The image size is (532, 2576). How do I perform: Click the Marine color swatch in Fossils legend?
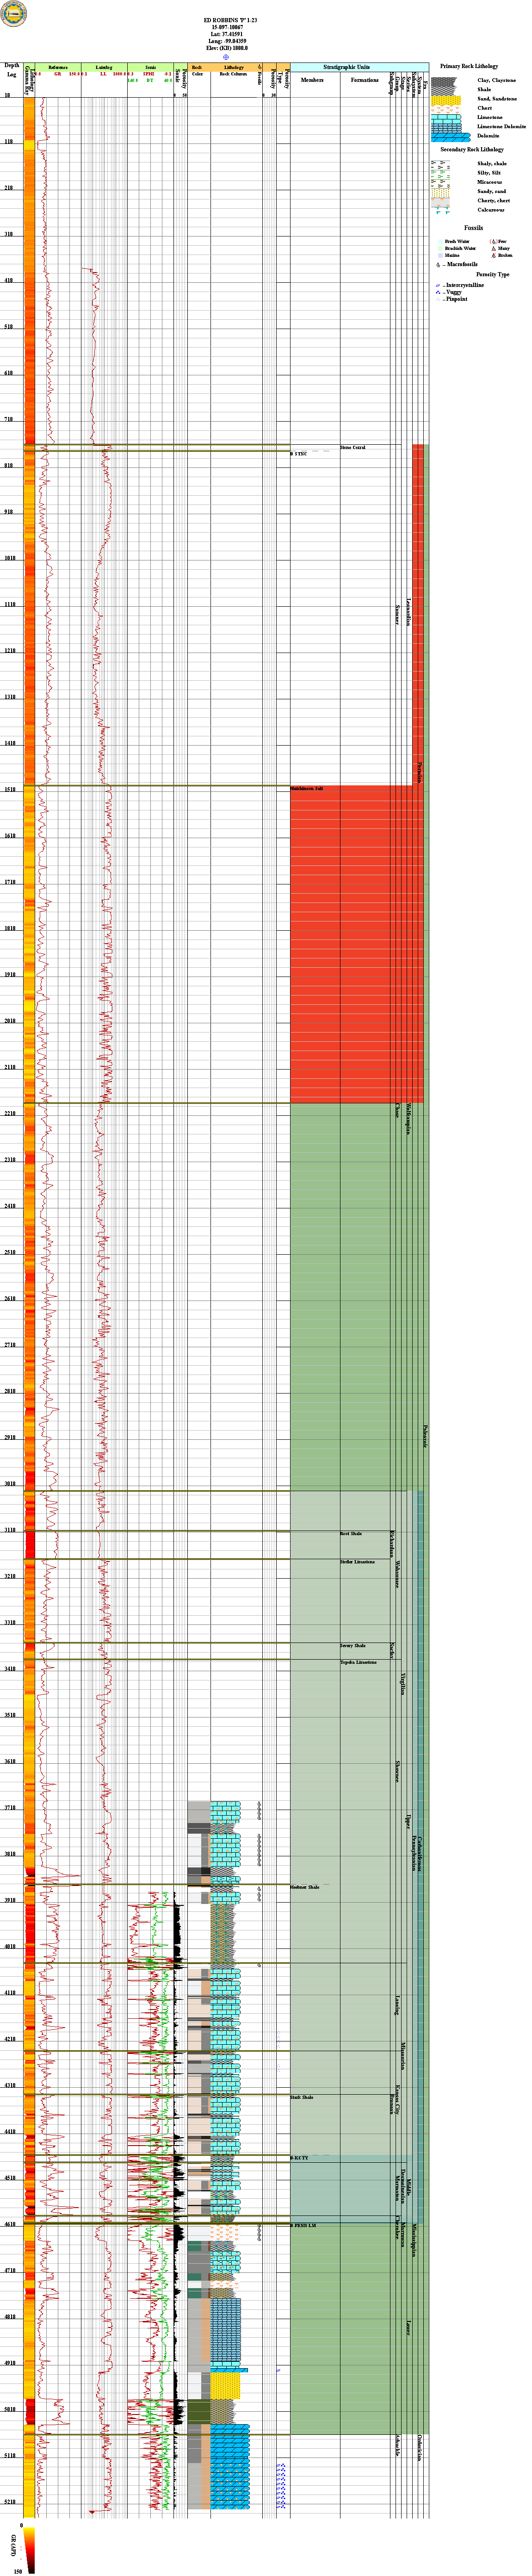(440, 255)
